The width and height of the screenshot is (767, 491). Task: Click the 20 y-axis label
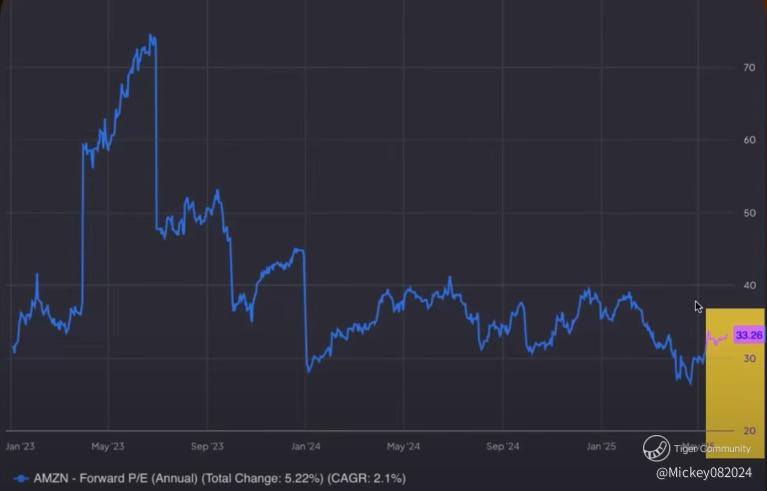click(x=749, y=431)
